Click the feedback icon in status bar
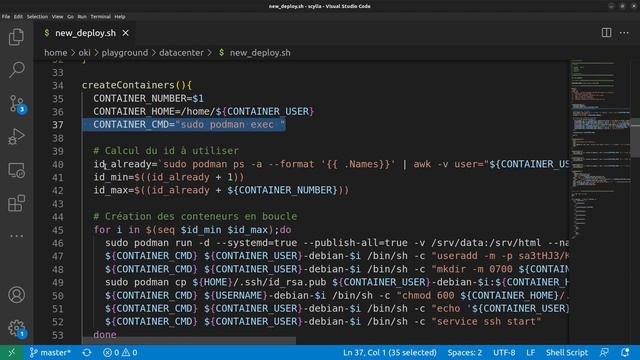This screenshot has height=360, width=640. pyautogui.click(x=604, y=353)
